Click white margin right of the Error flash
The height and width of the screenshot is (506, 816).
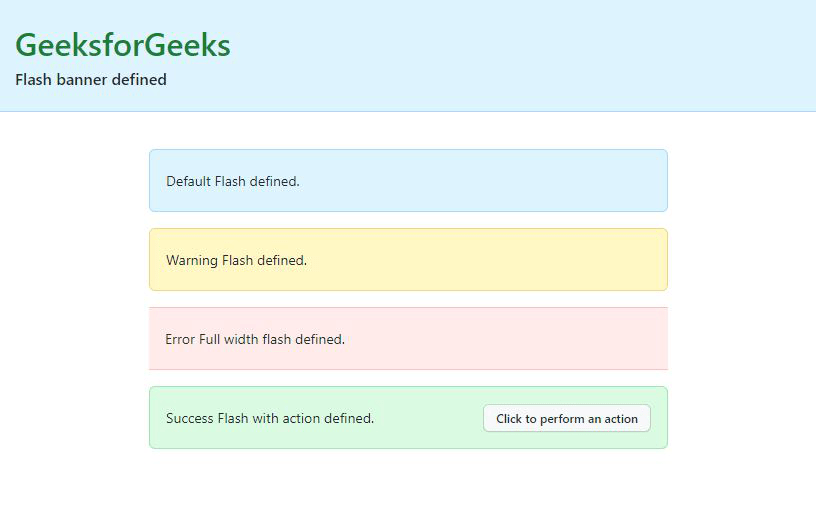pos(740,339)
